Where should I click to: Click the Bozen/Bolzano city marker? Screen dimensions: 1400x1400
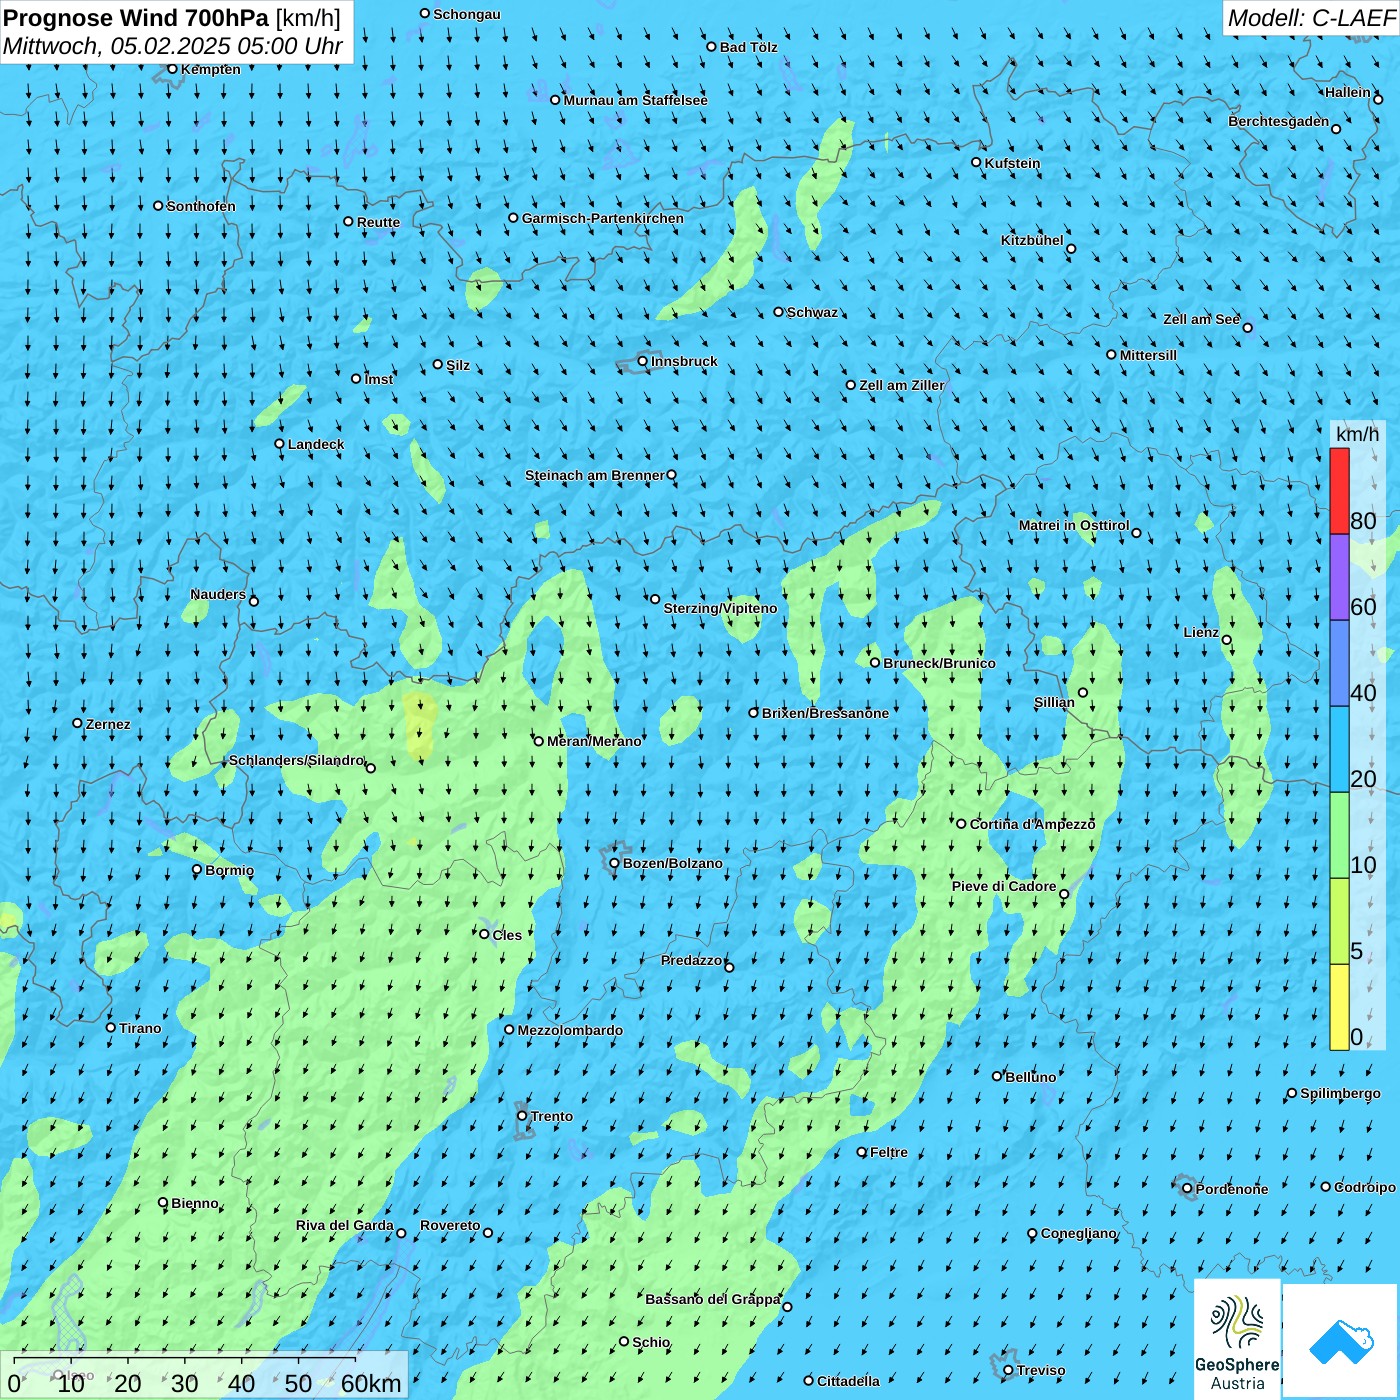[x=614, y=863]
